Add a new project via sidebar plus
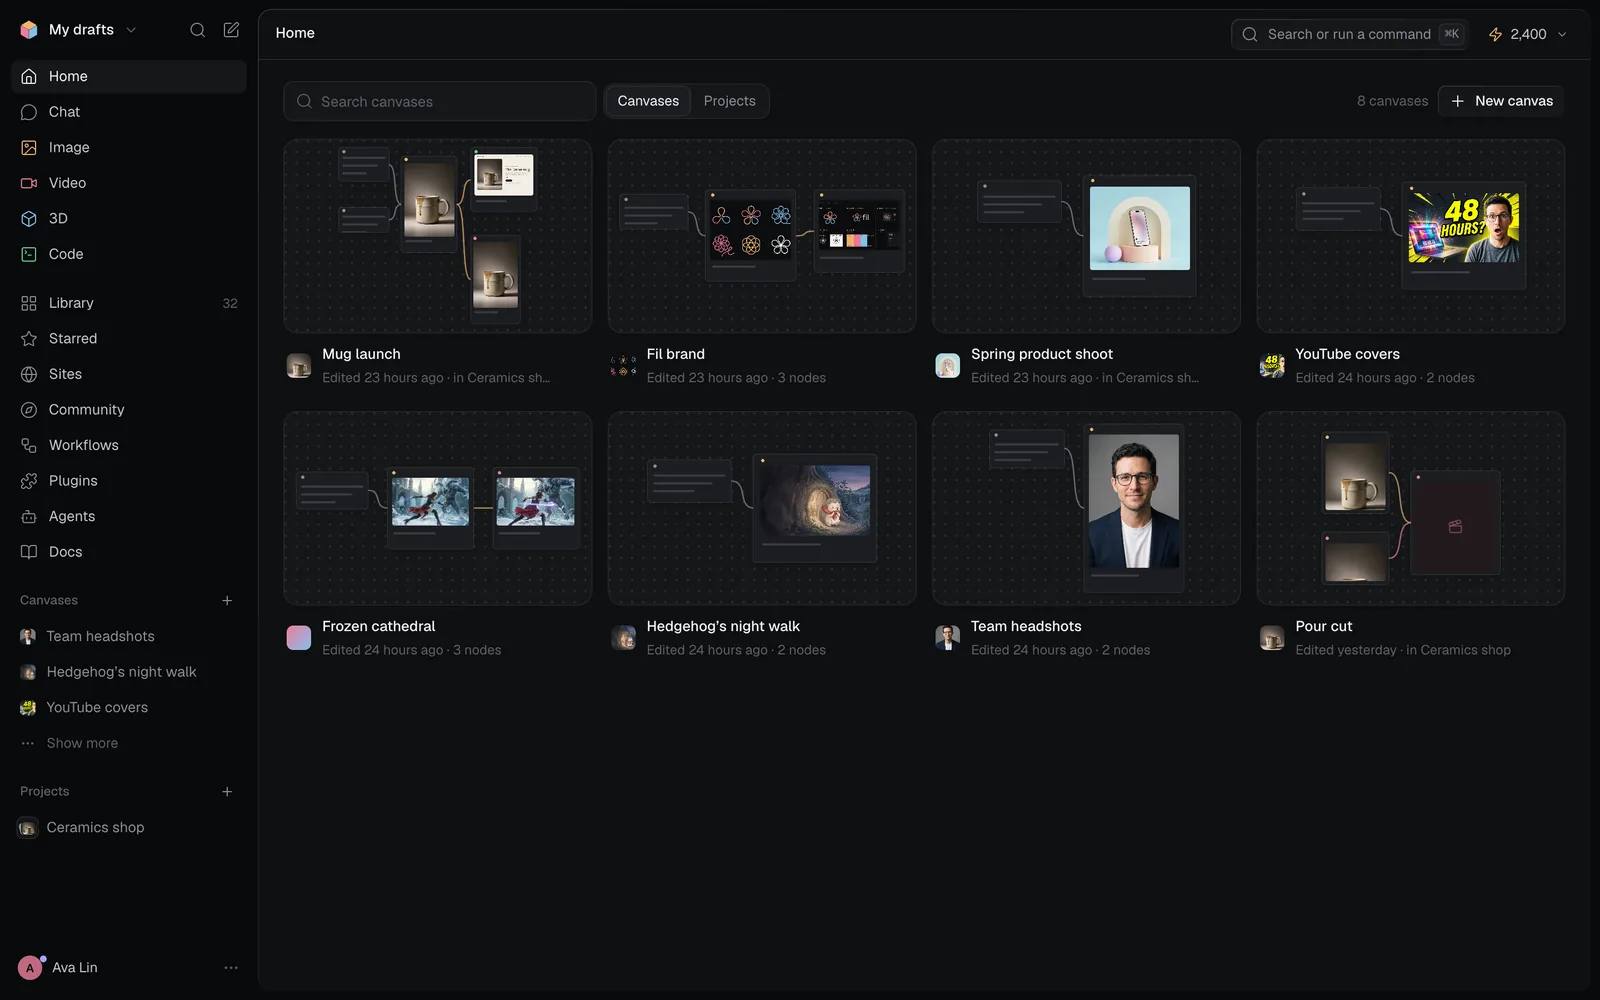This screenshot has width=1600, height=1000. [x=227, y=791]
